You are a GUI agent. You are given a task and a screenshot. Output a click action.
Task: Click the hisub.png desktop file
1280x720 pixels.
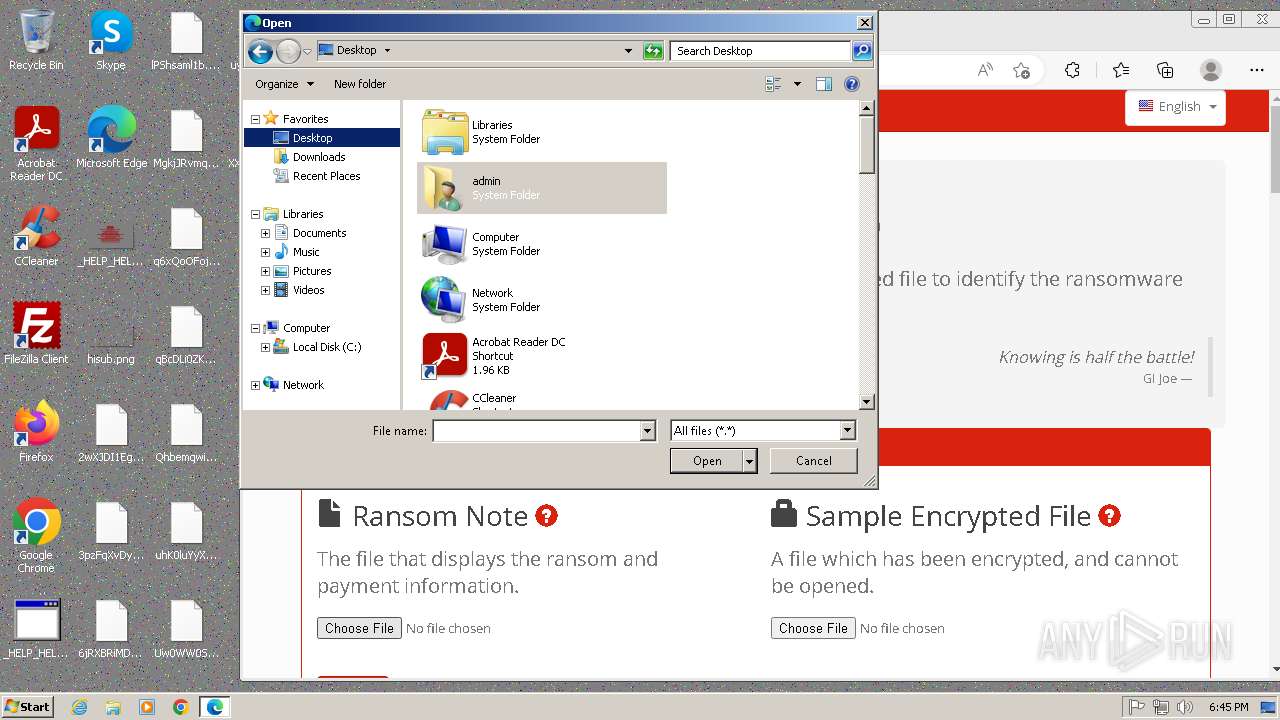point(111,334)
